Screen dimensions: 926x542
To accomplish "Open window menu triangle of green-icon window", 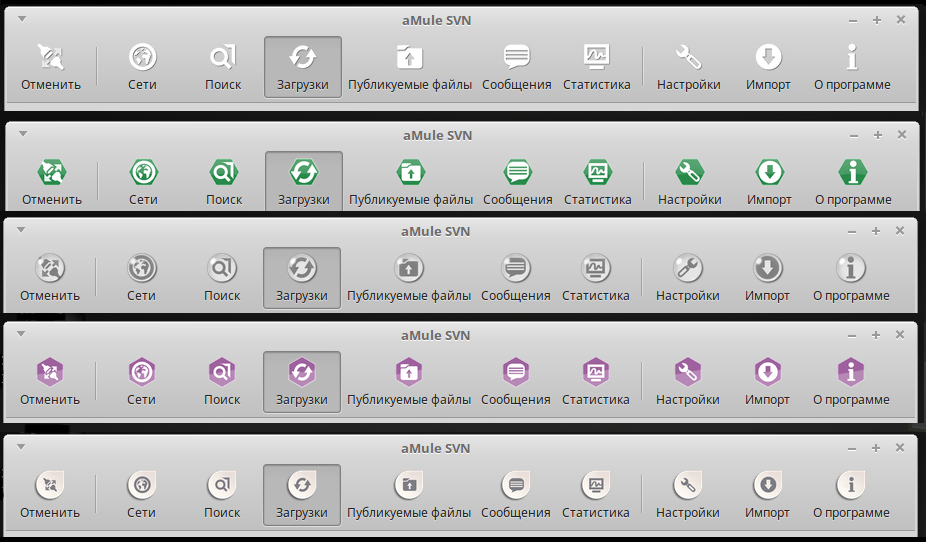I will click(23, 134).
